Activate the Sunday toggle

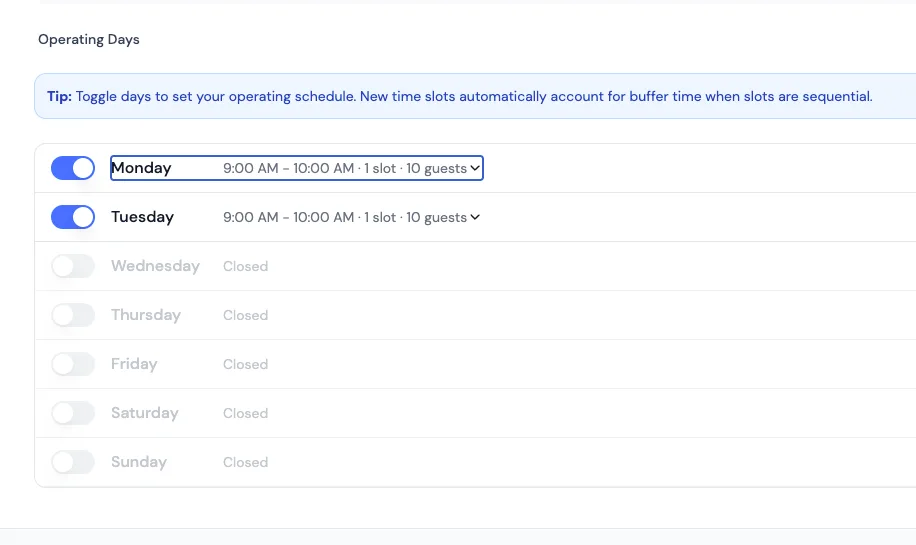click(x=72, y=462)
